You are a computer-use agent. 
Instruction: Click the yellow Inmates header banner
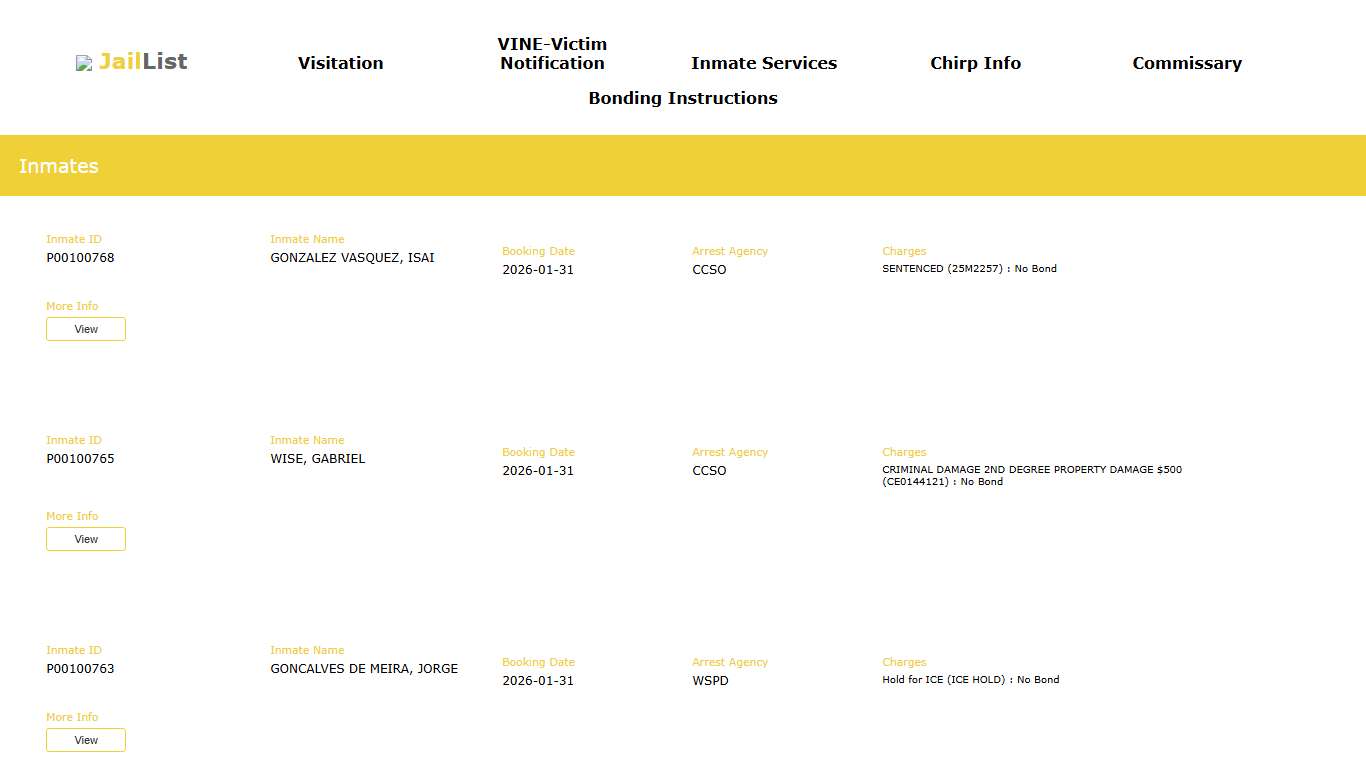tap(683, 166)
